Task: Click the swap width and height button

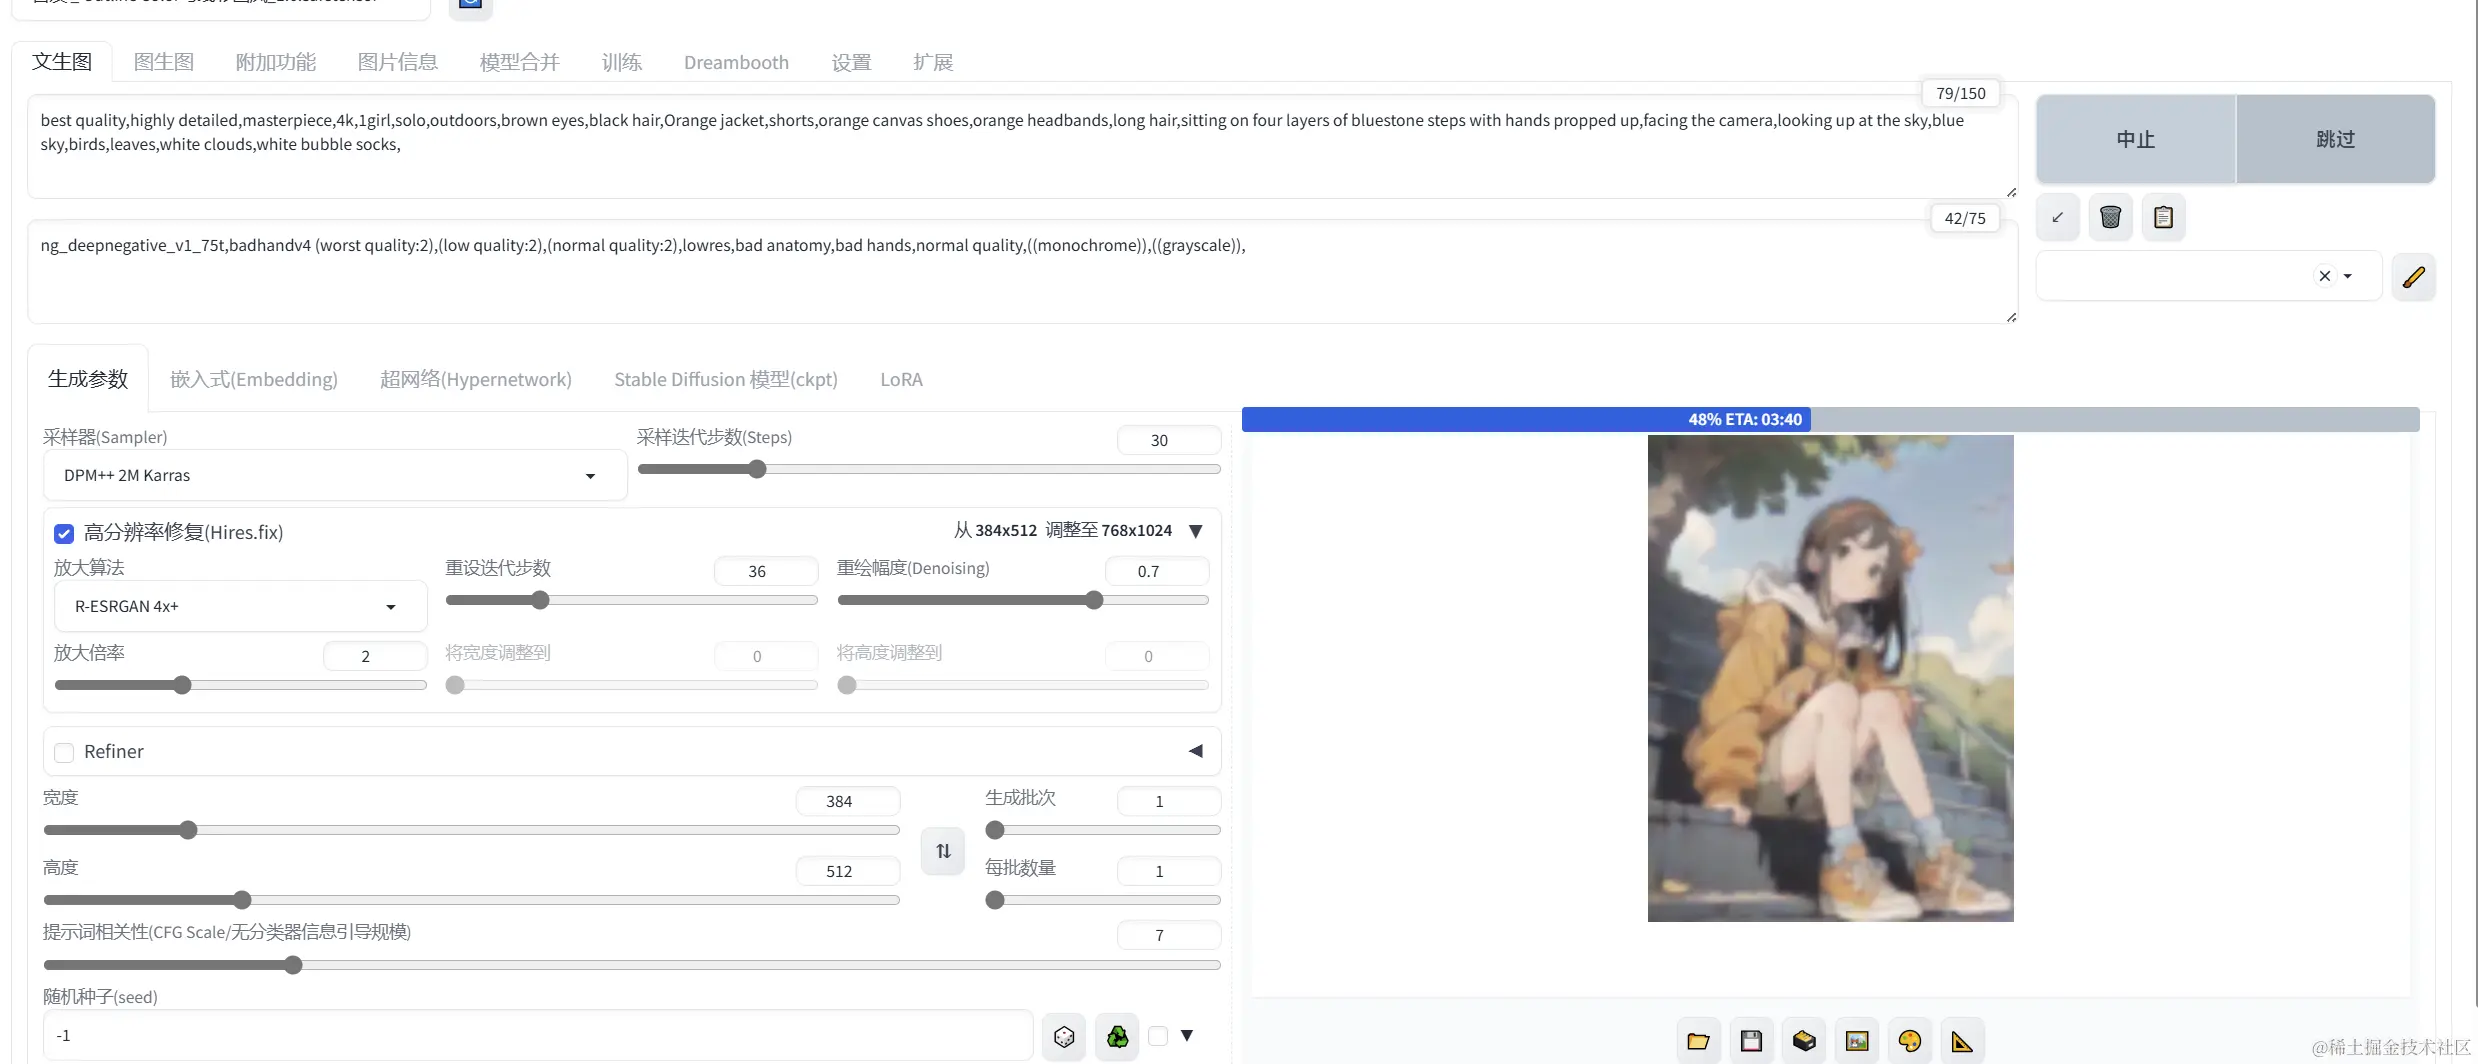Action: tap(943, 851)
